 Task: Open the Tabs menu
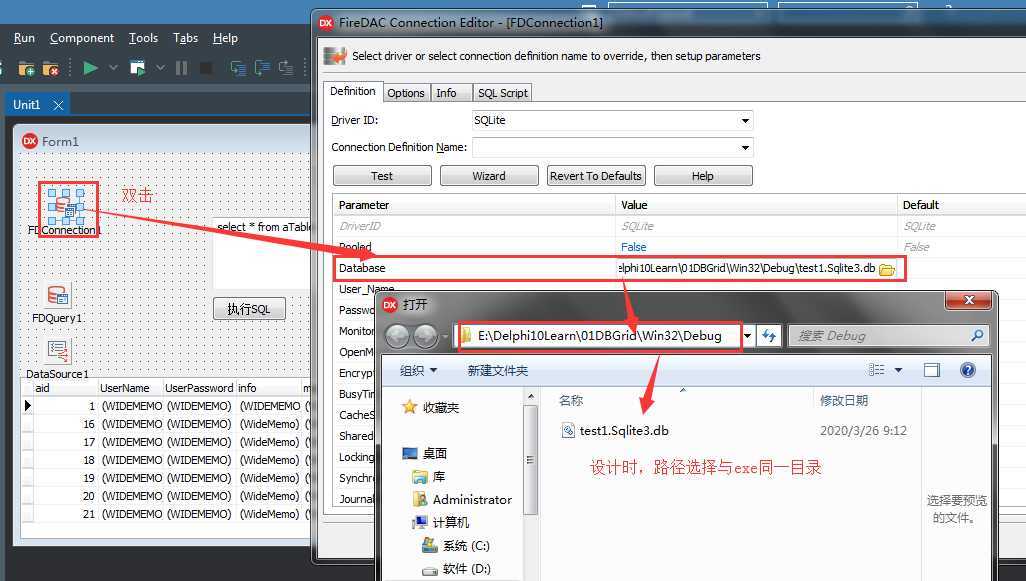pos(185,38)
